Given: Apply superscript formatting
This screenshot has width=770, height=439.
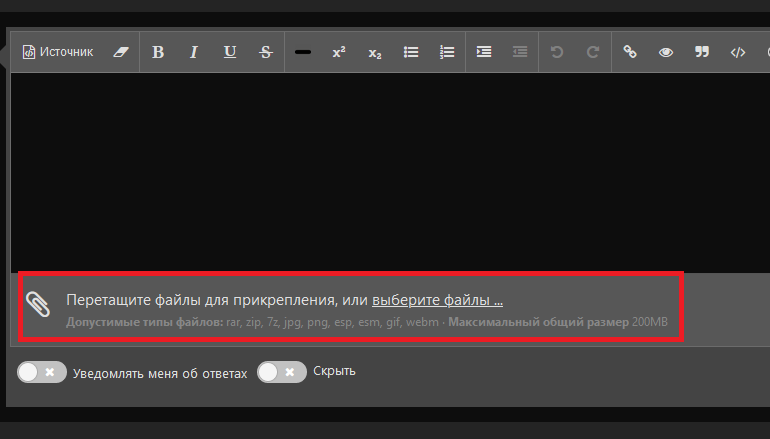Looking at the screenshot, I should click(x=339, y=52).
